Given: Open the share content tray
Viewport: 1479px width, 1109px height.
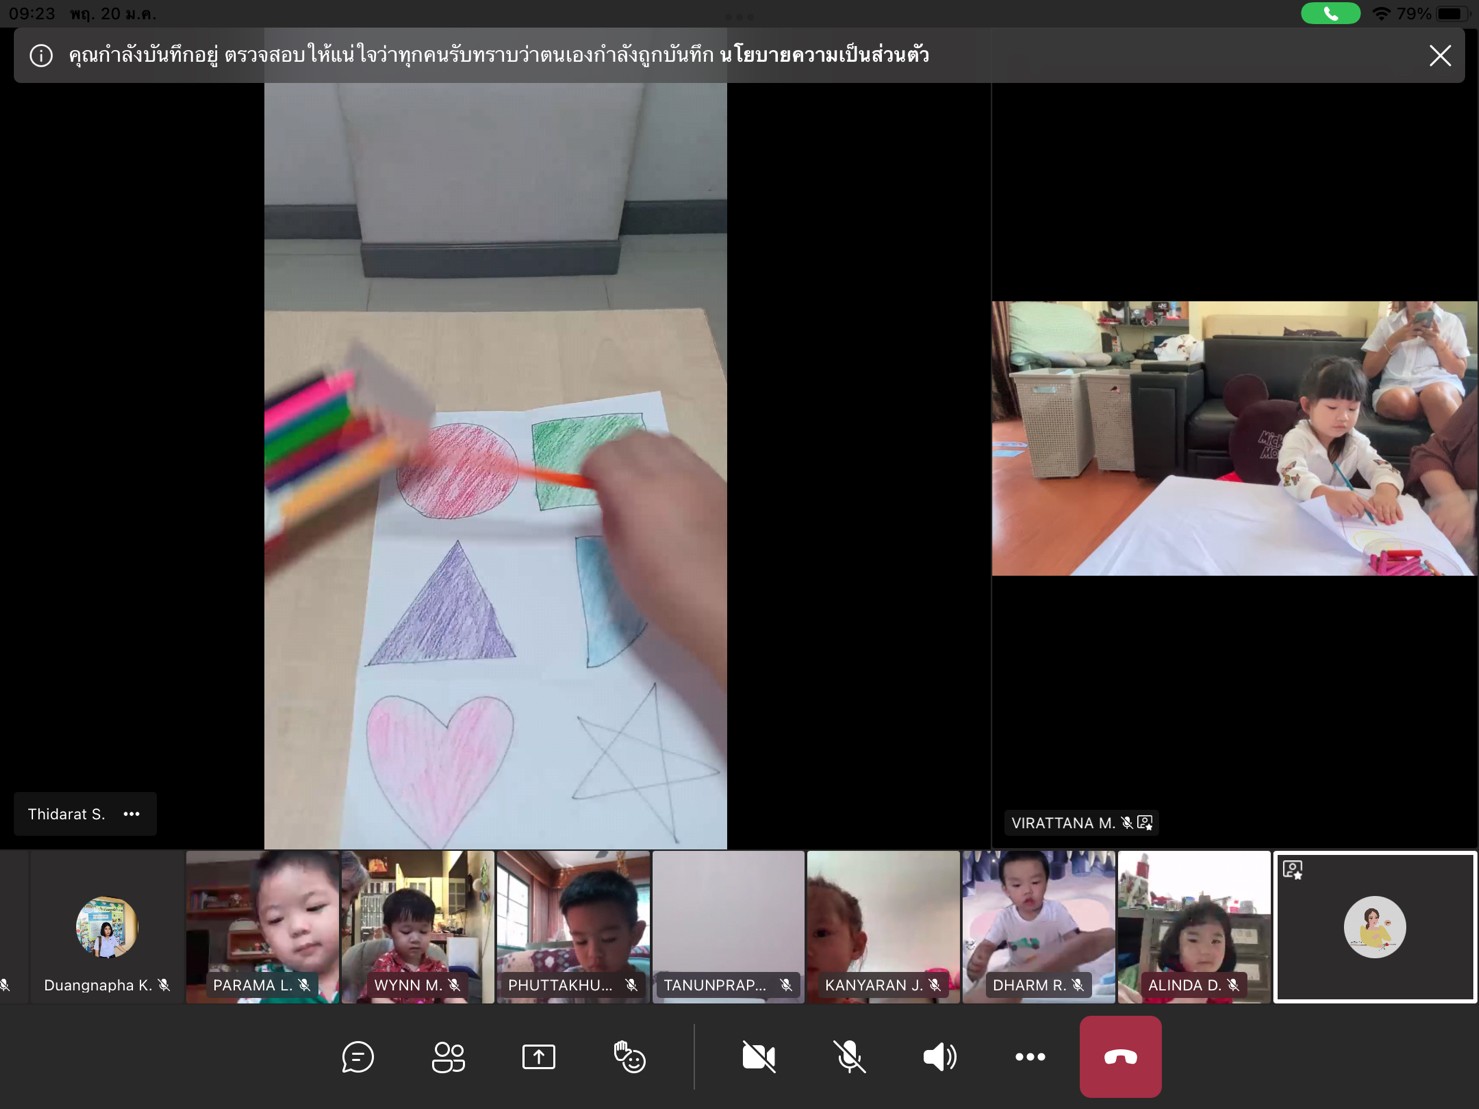Looking at the screenshot, I should tap(538, 1057).
